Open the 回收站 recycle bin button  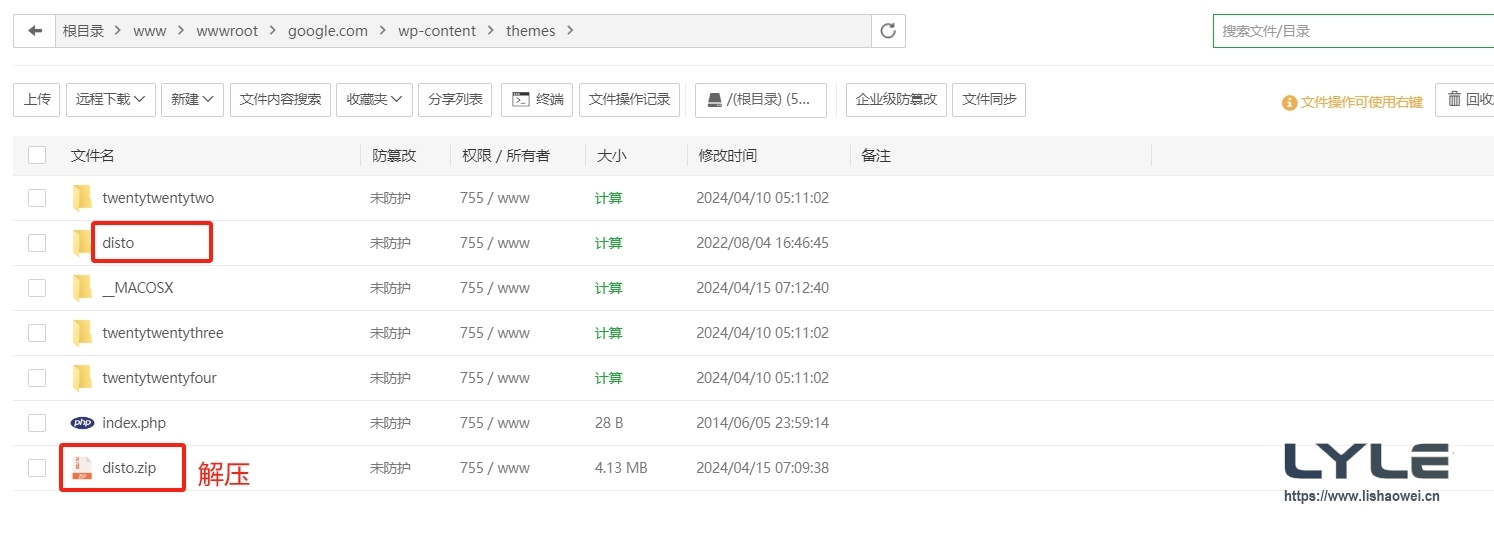click(1466, 100)
